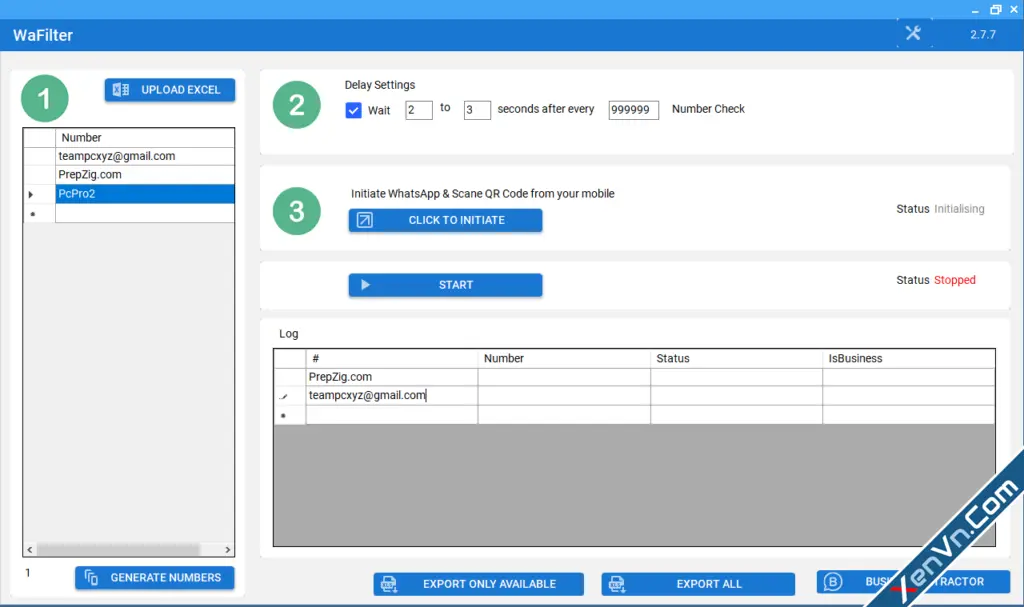Click the Export Only Available button

pyautogui.click(x=479, y=584)
